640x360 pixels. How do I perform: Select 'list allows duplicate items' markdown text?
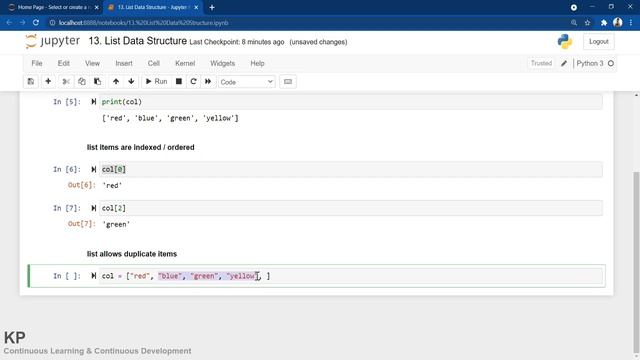coord(132,254)
